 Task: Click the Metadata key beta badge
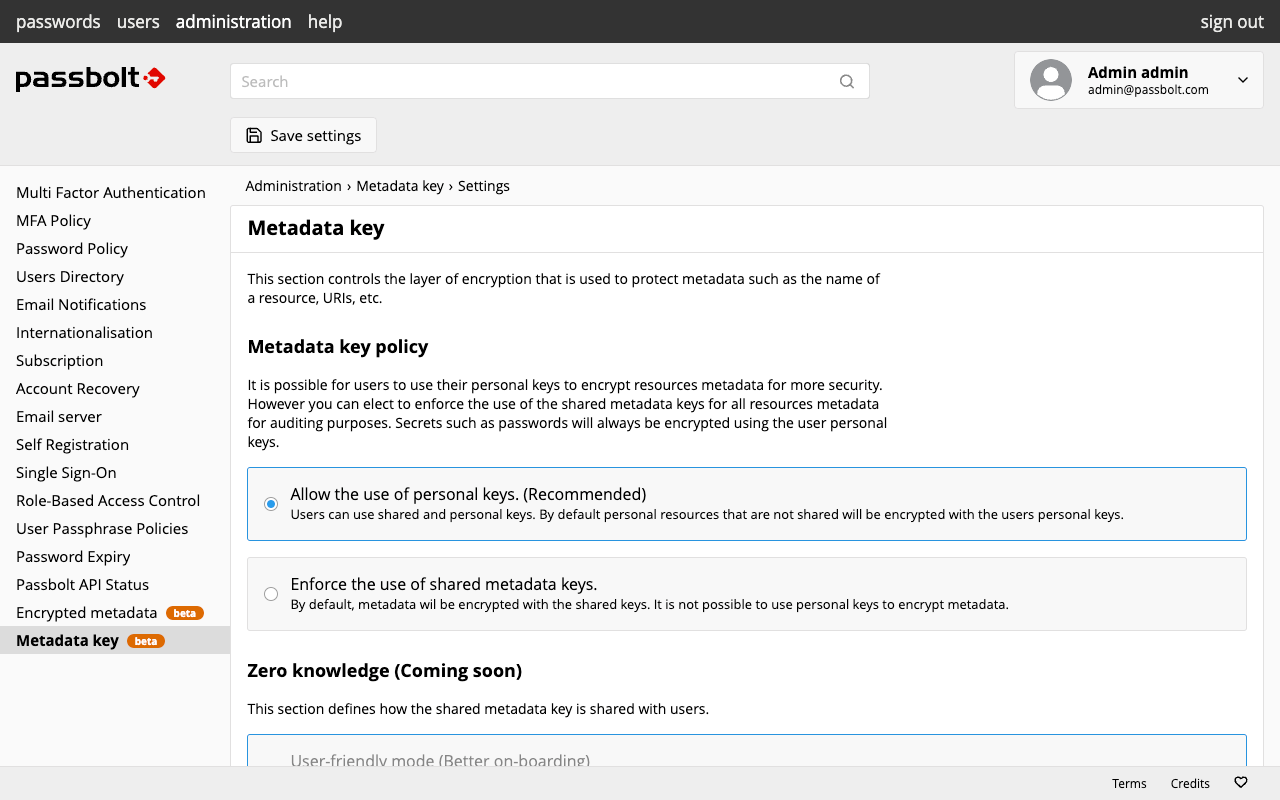click(x=146, y=641)
